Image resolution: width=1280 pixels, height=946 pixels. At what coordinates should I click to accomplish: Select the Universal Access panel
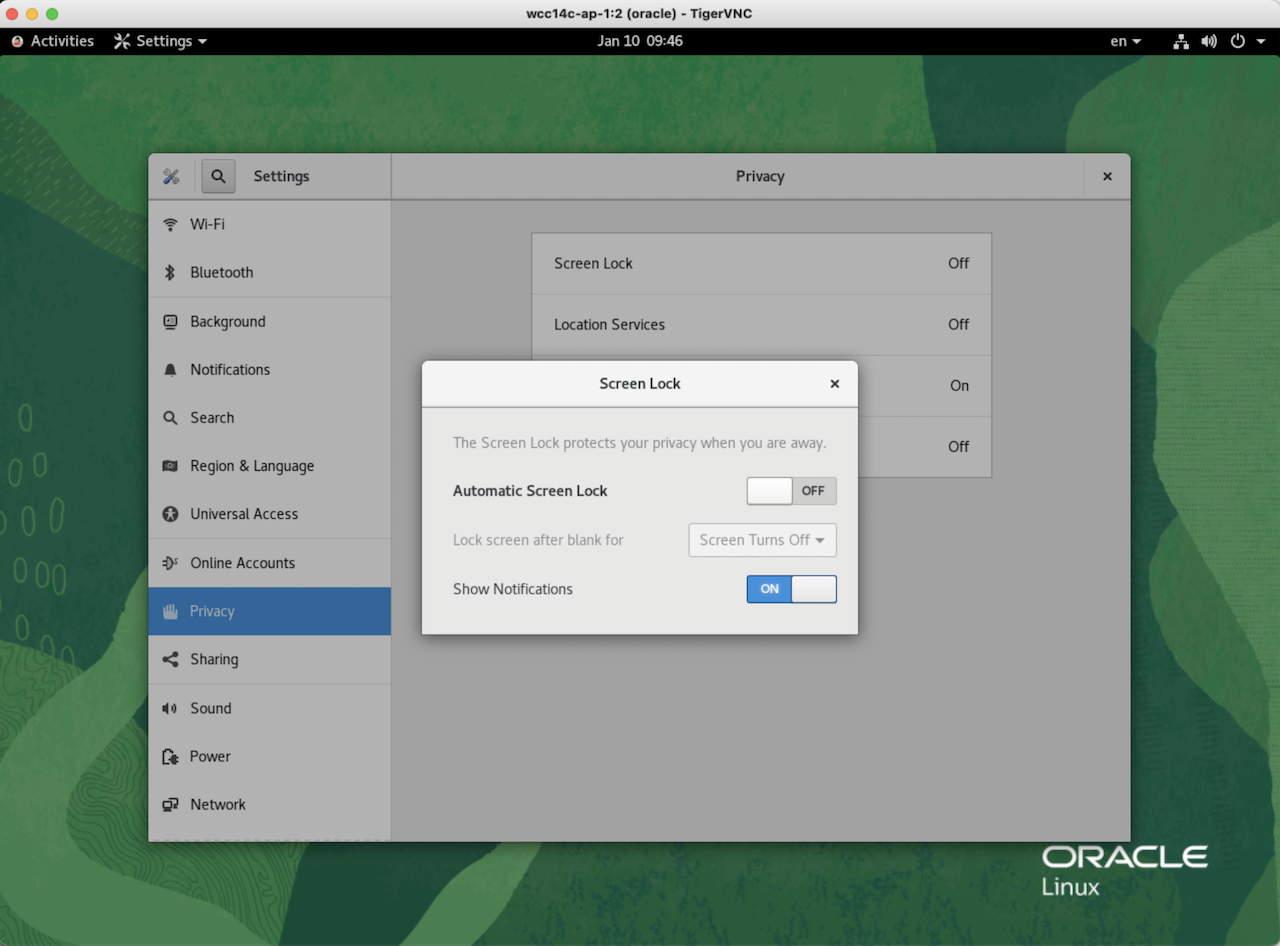coord(269,514)
